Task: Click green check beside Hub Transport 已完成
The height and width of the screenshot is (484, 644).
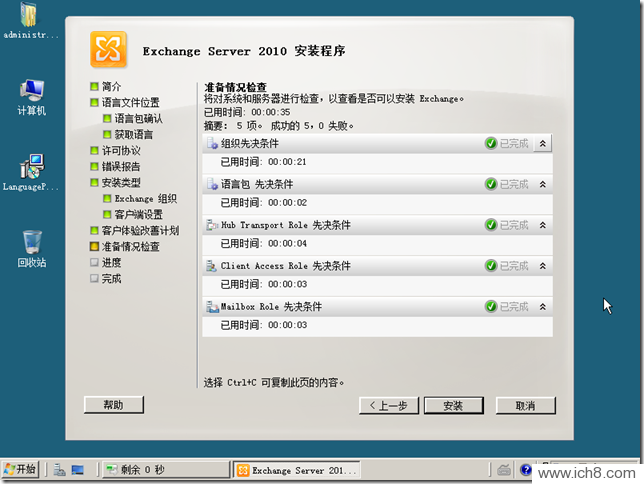Action: click(x=491, y=225)
